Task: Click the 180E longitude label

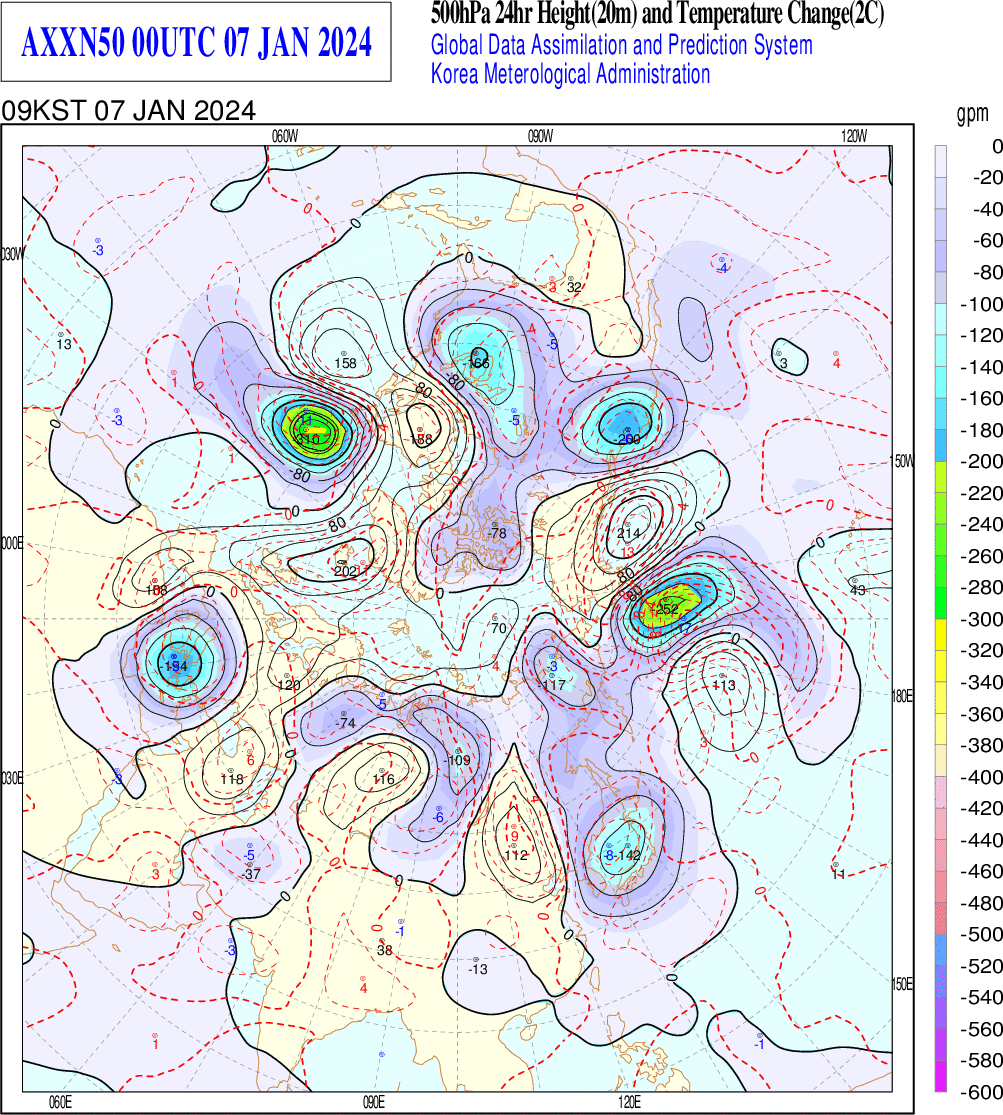Action: pos(903,696)
